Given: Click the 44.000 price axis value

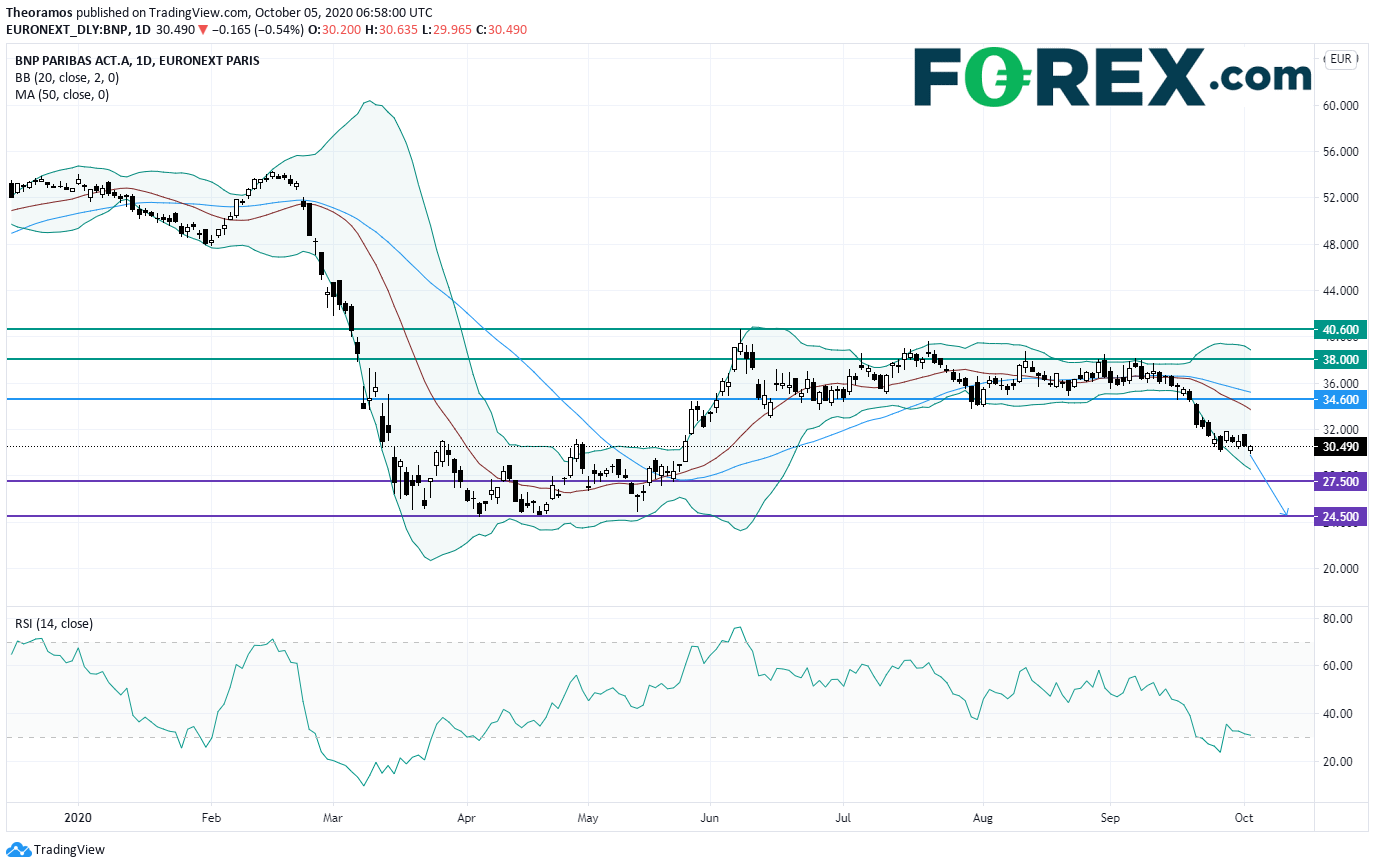Looking at the screenshot, I should click(1340, 291).
